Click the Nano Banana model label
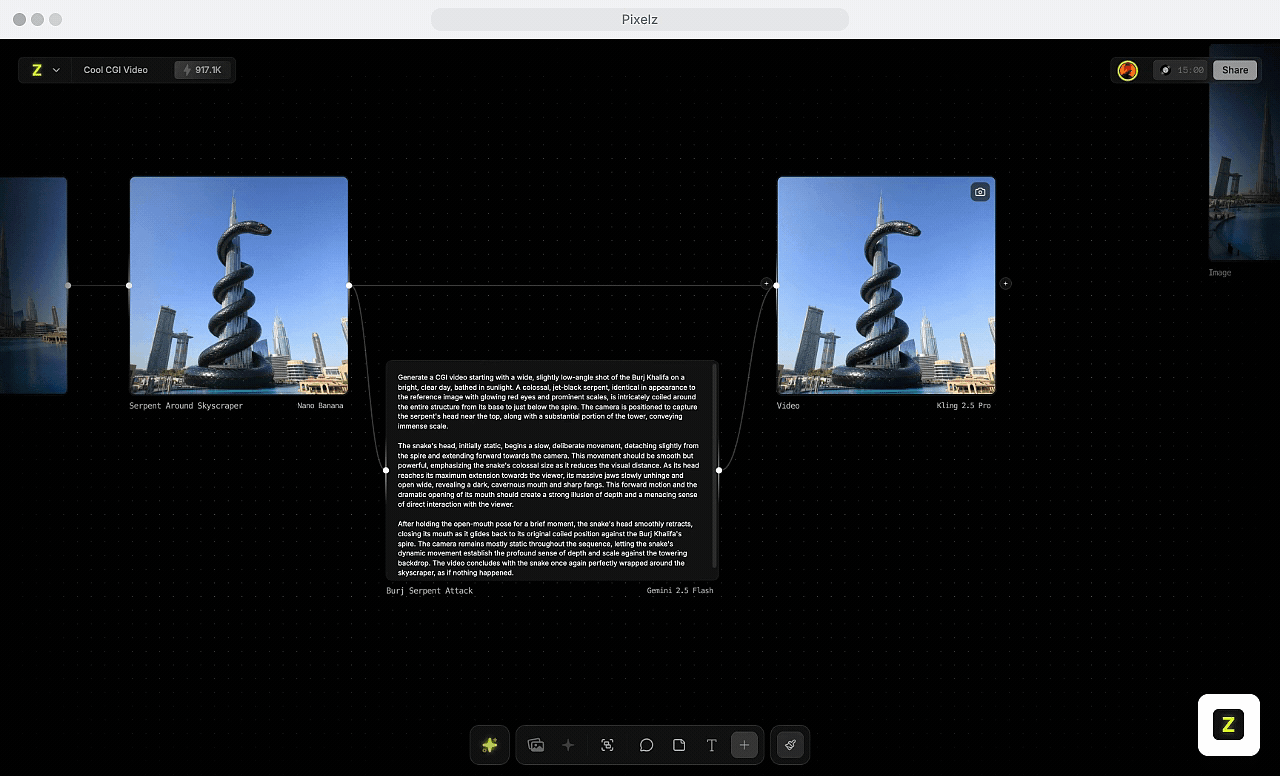This screenshot has height=776, width=1280. point(320,406)
